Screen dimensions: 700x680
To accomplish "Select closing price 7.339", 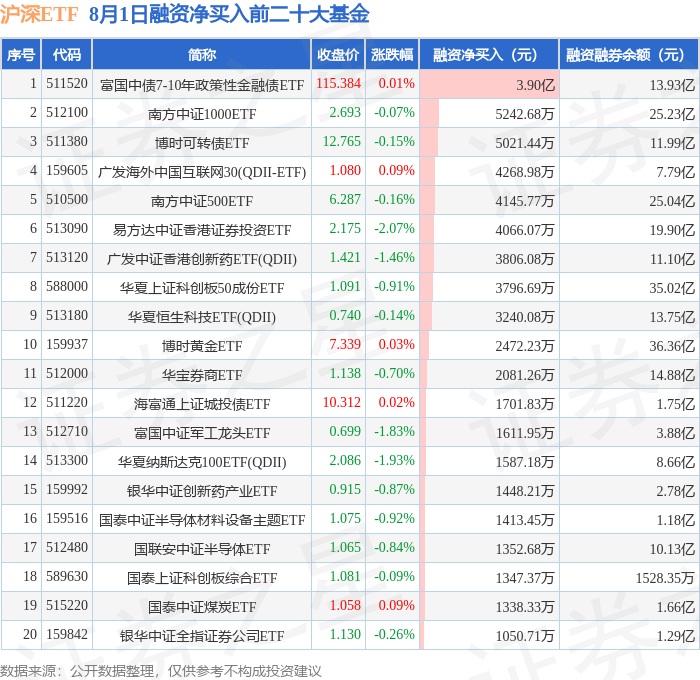I will pyautogui.click(x=345, y=345).
